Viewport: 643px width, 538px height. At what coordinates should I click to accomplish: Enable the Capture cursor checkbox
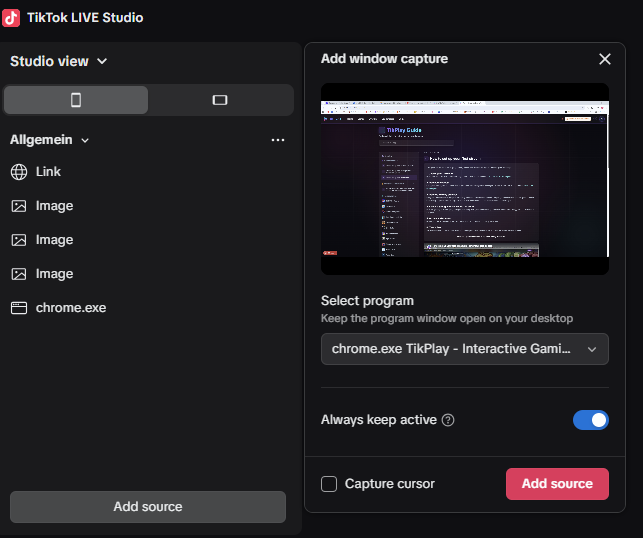pyautogui.click(x=329, y=484)
